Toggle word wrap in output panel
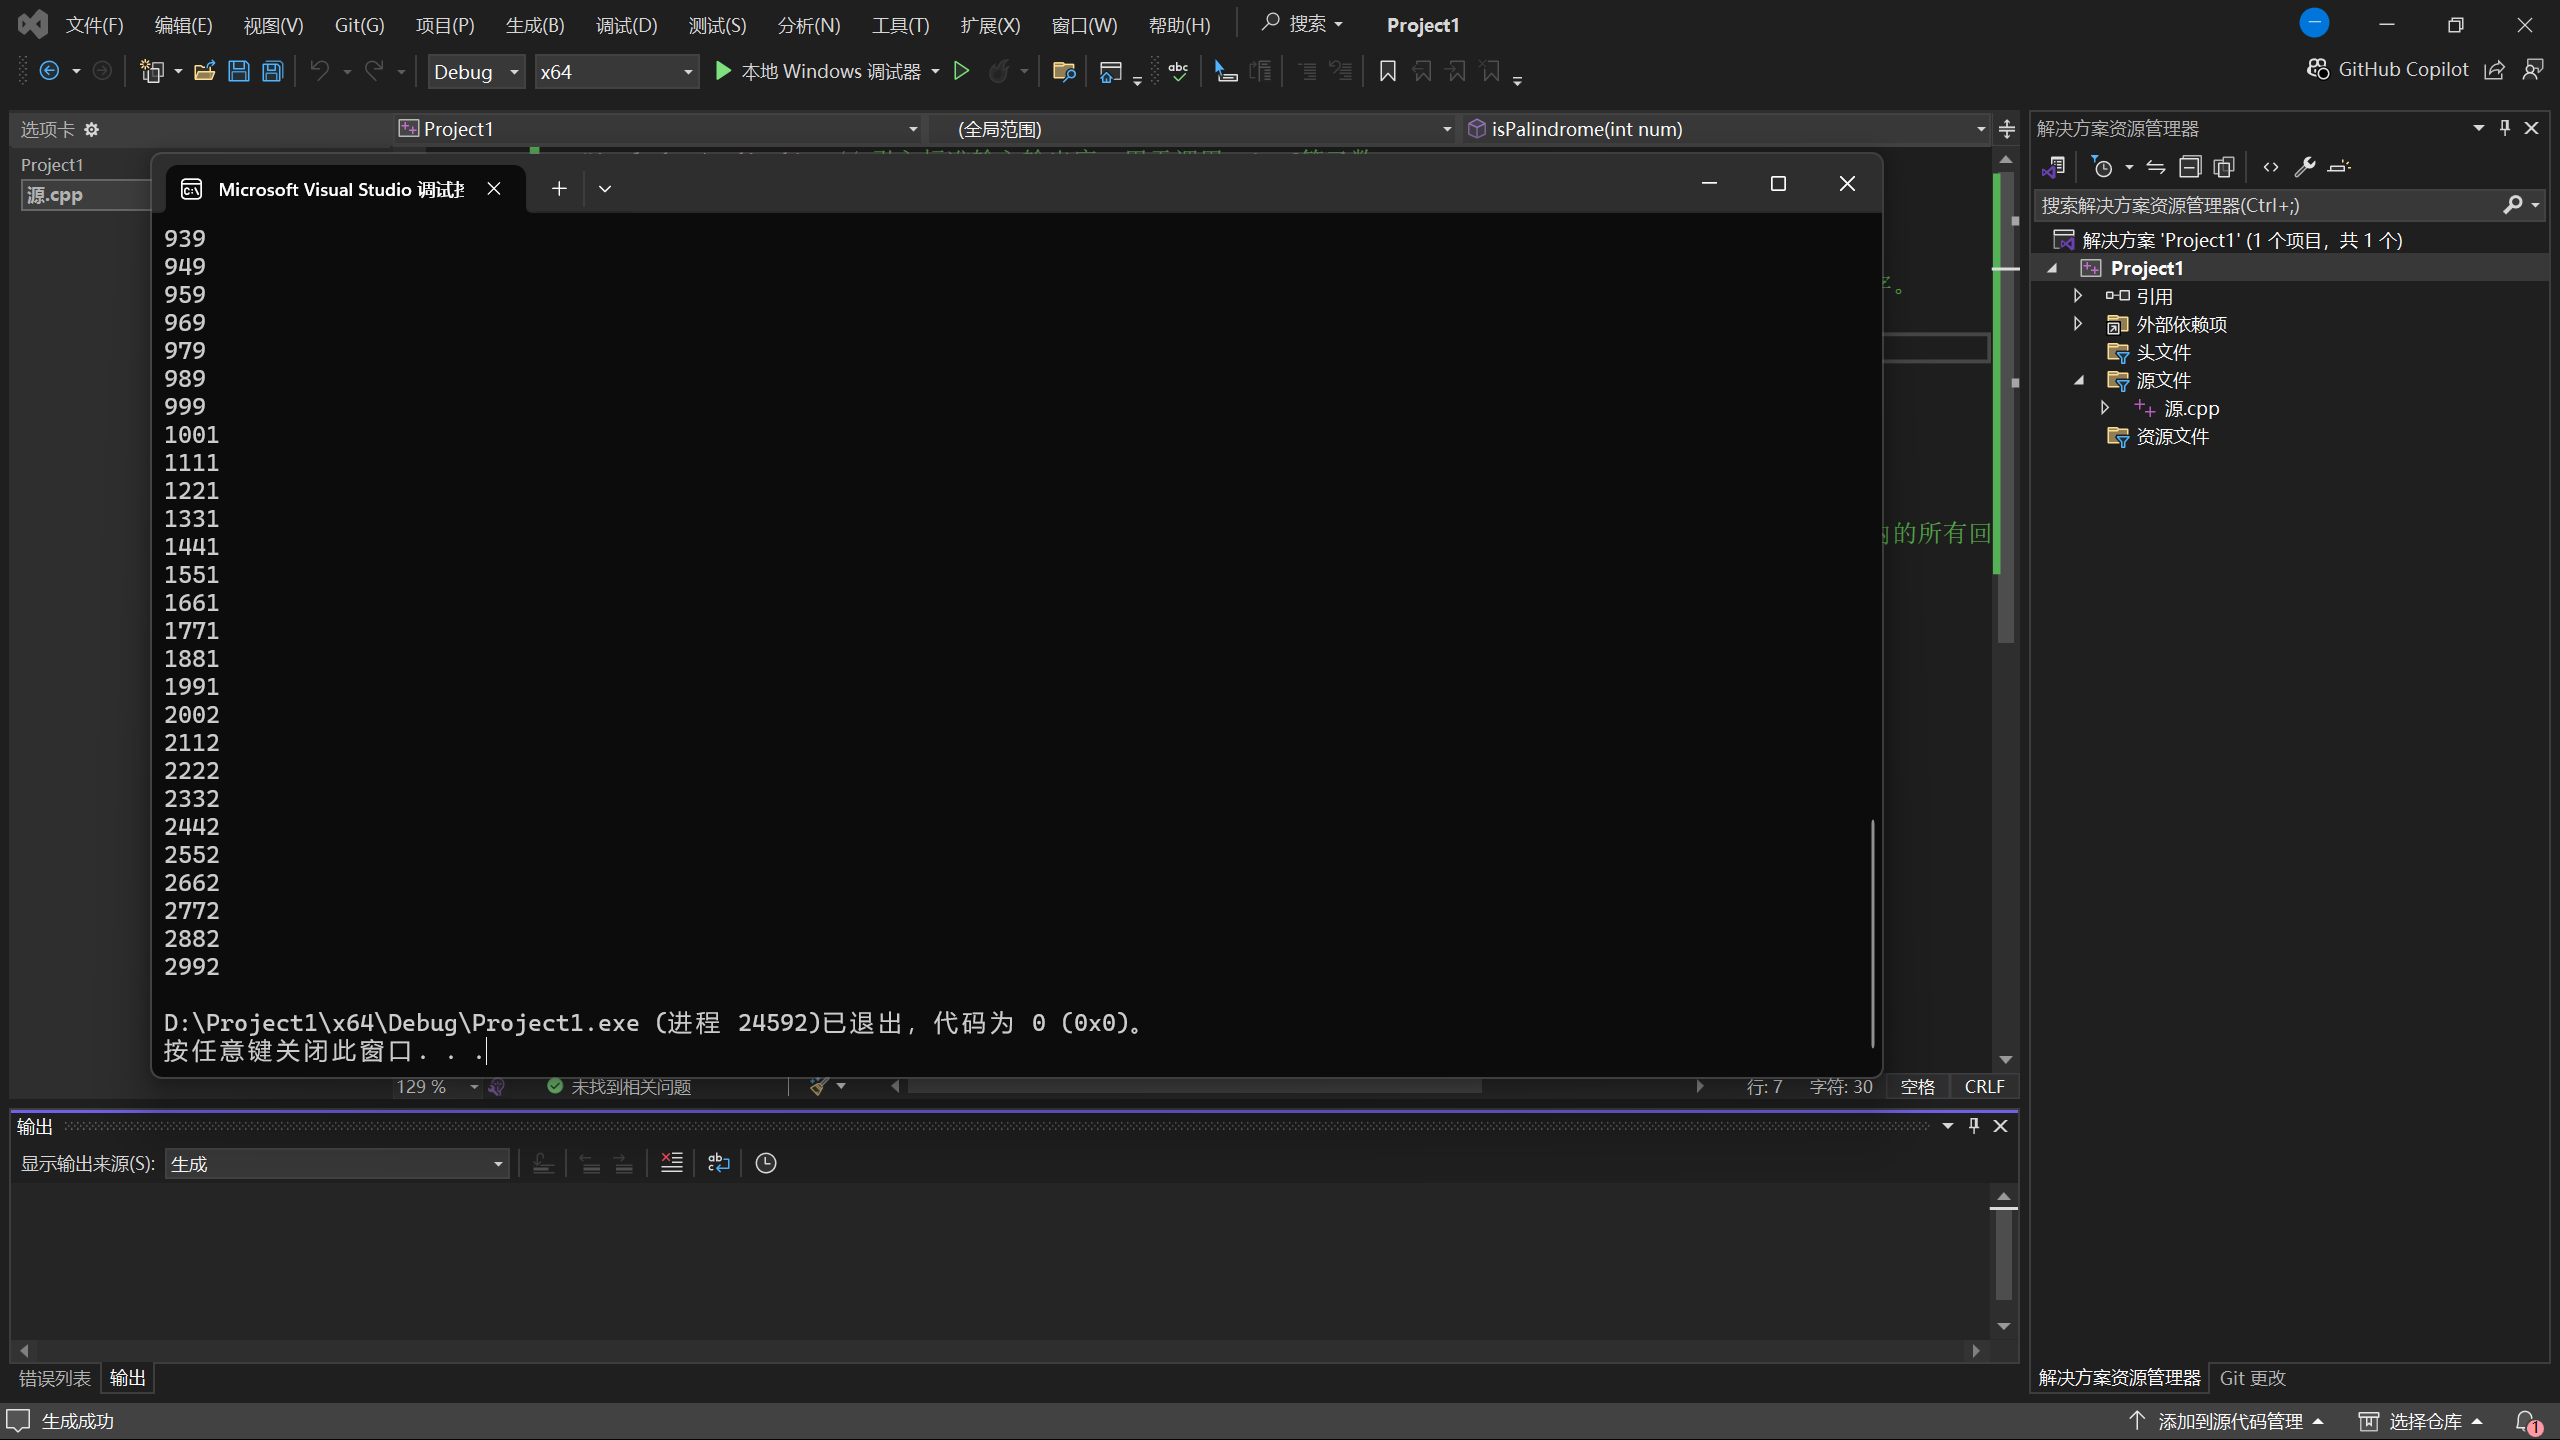Image resolution: width=2560 pixels, height=1440 pixels. pos(718,1163)
